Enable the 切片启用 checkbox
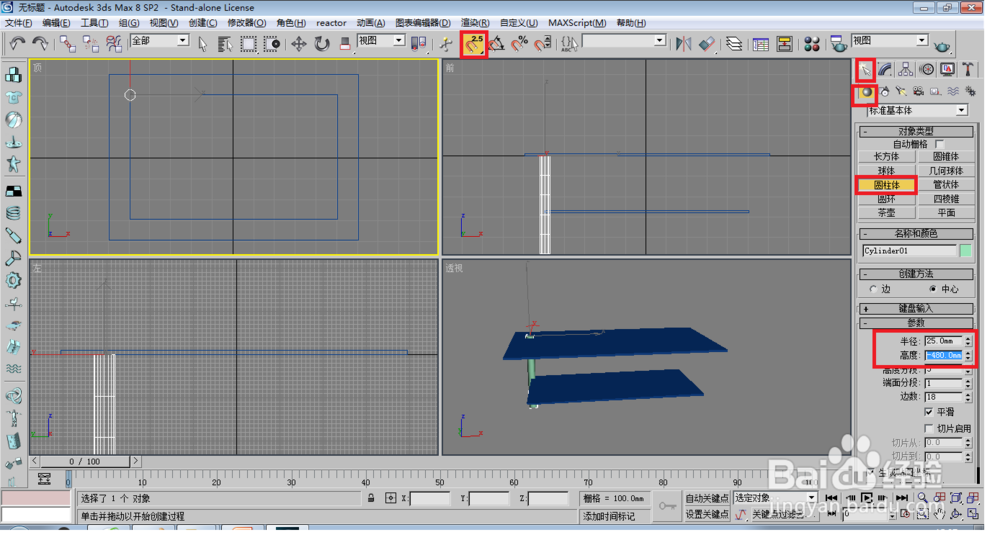Image resolution: width=1000 pixels, height=540 pixels. tap(929, 428)
